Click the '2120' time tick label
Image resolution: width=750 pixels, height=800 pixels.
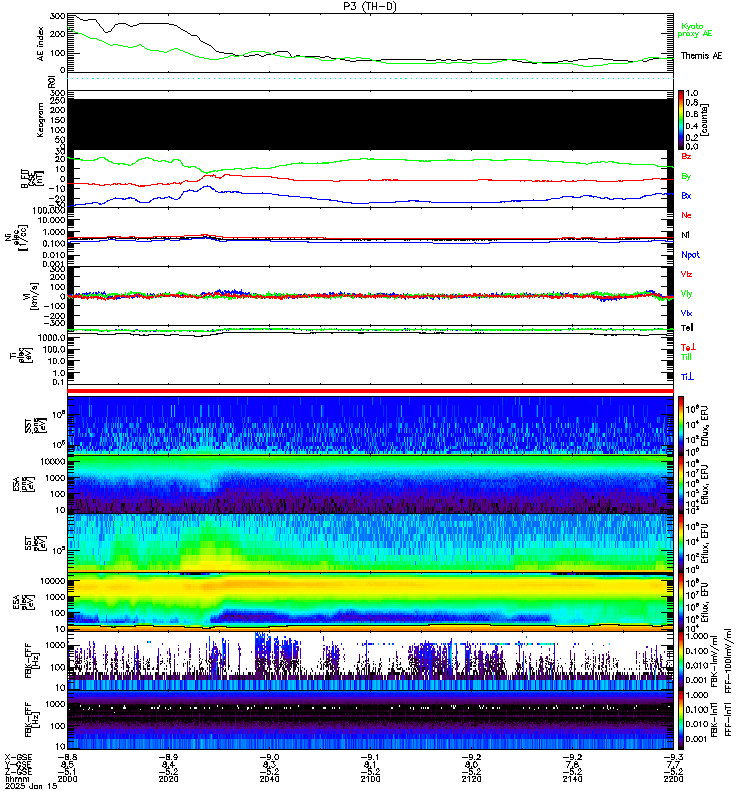click(x=471, y=779)
